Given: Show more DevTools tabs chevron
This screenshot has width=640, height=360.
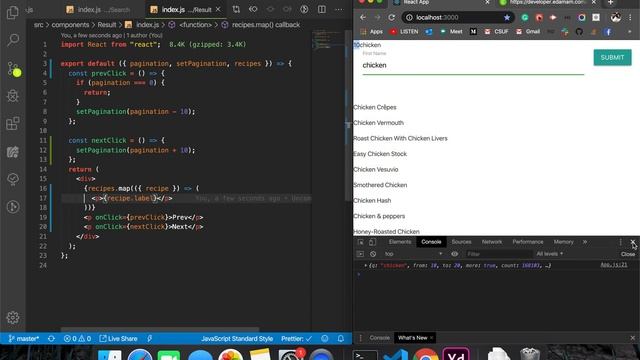Looking at the screenshot, I should (585, 242).
